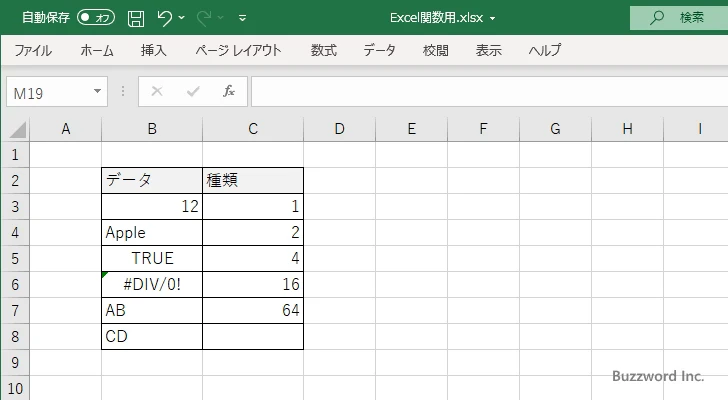Select the cell with value 64
Screen dimensions: 728x400
253,310
